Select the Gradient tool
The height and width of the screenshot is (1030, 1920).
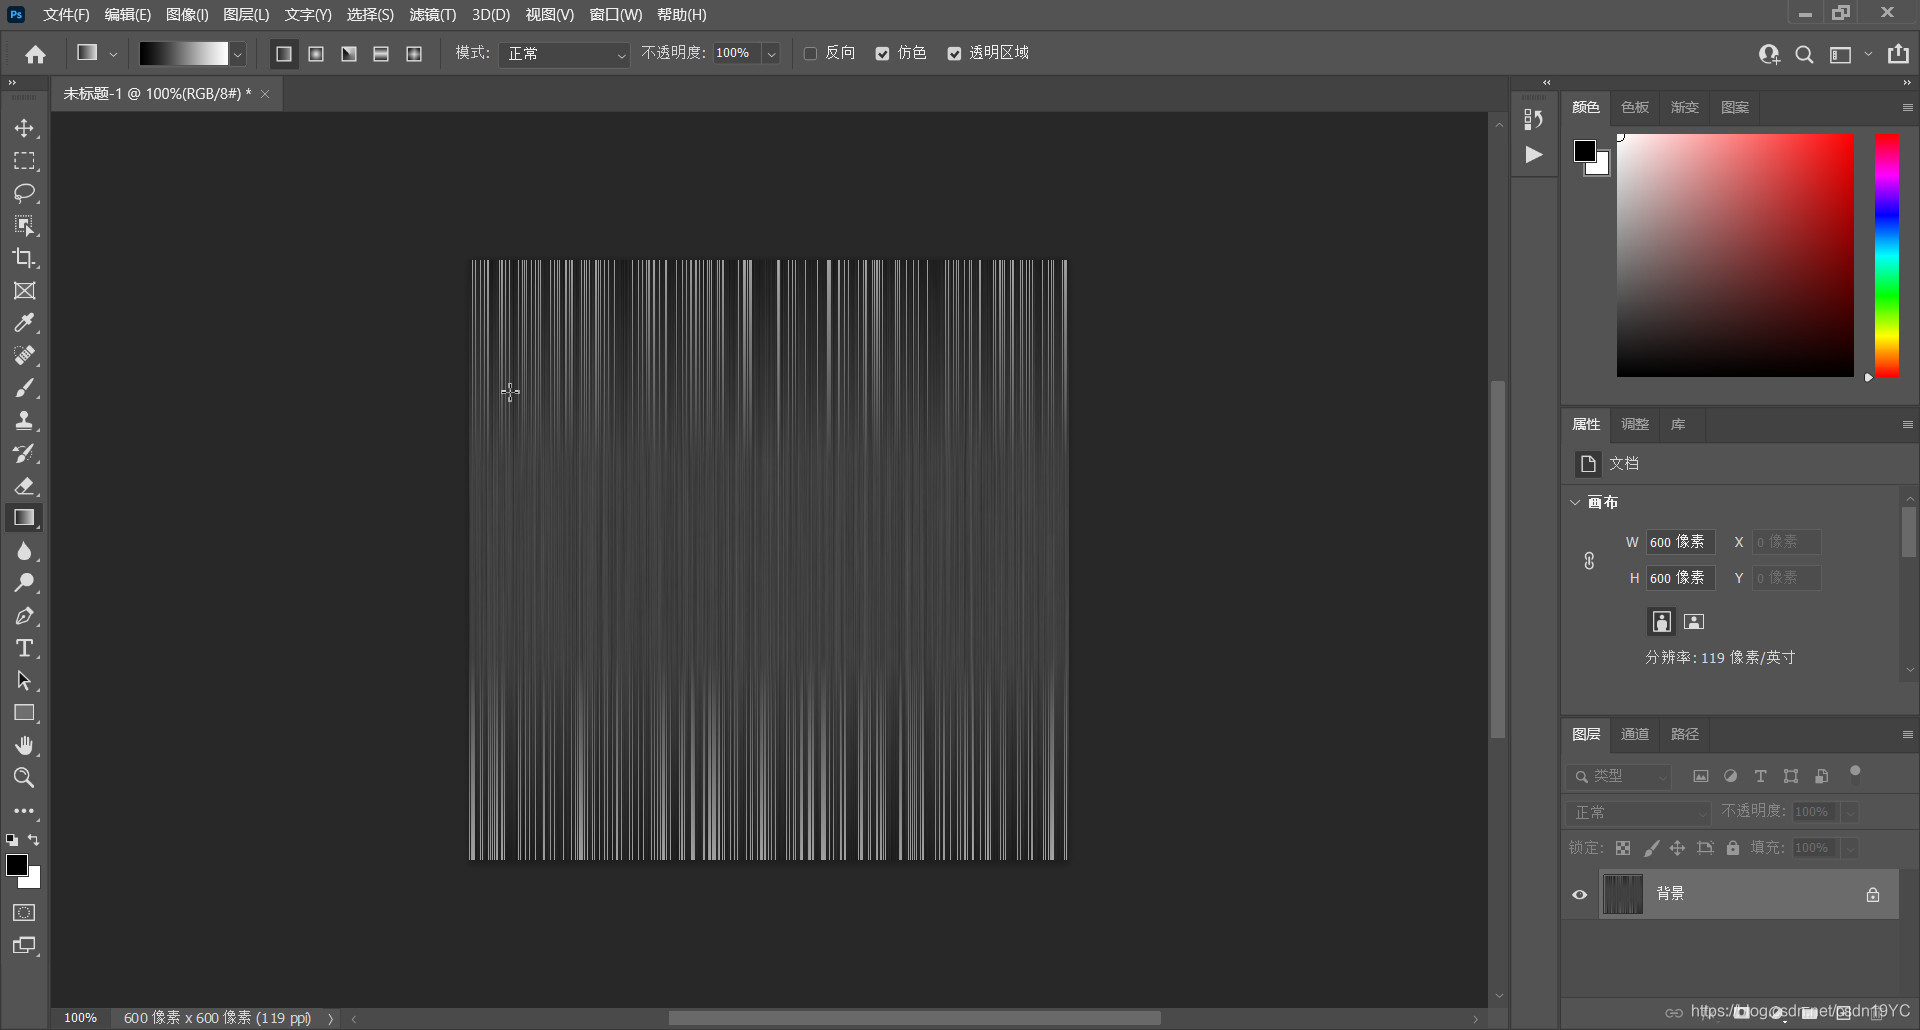[24, 518]
